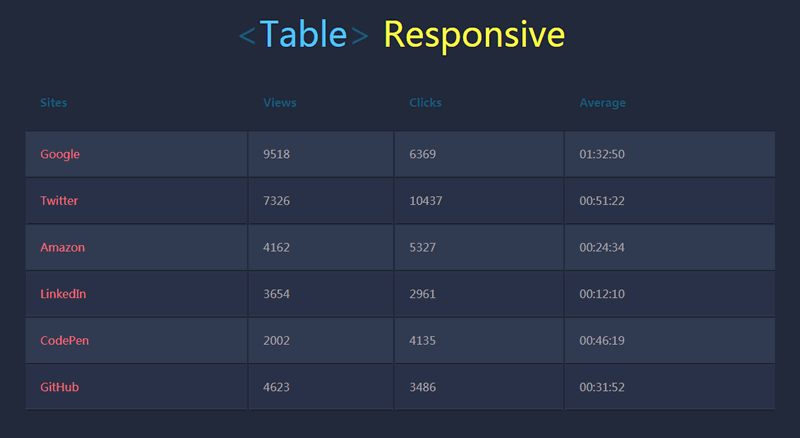The image size is (800, 438).
Task: Select the average time 00:12:10
Action: [602, 294]
